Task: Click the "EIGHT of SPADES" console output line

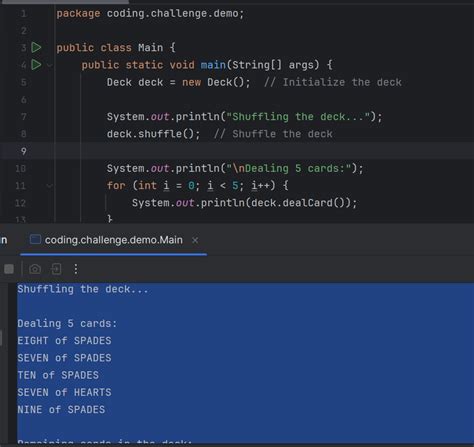Action: click(64, 341)
